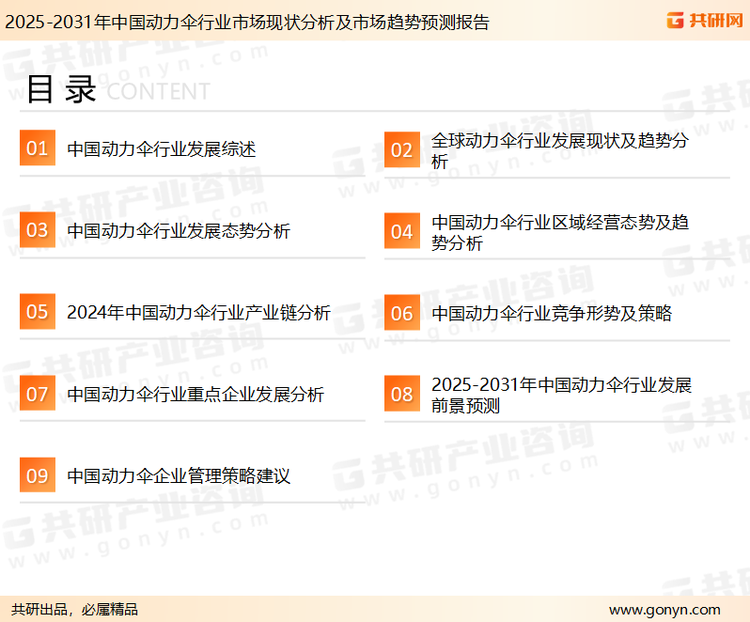Select the orange 06 chapter badge
This screenshot has width=750, height=622.
pos(402,313)
